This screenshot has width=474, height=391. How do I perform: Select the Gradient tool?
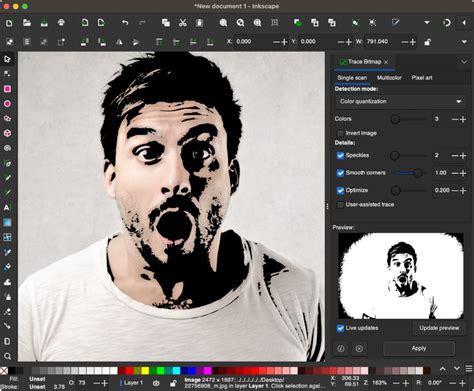tap(7, 222)
